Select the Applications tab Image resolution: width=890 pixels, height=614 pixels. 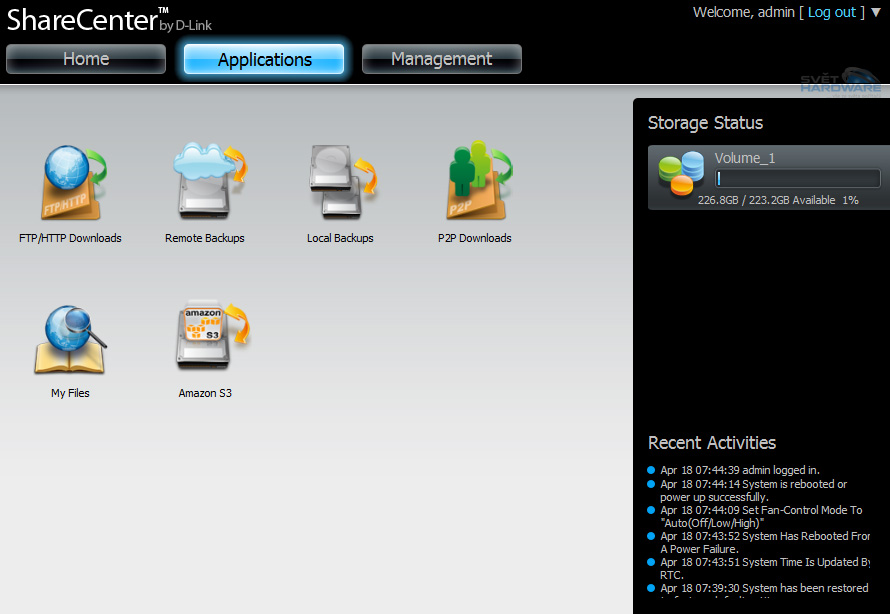coord(264,59)
